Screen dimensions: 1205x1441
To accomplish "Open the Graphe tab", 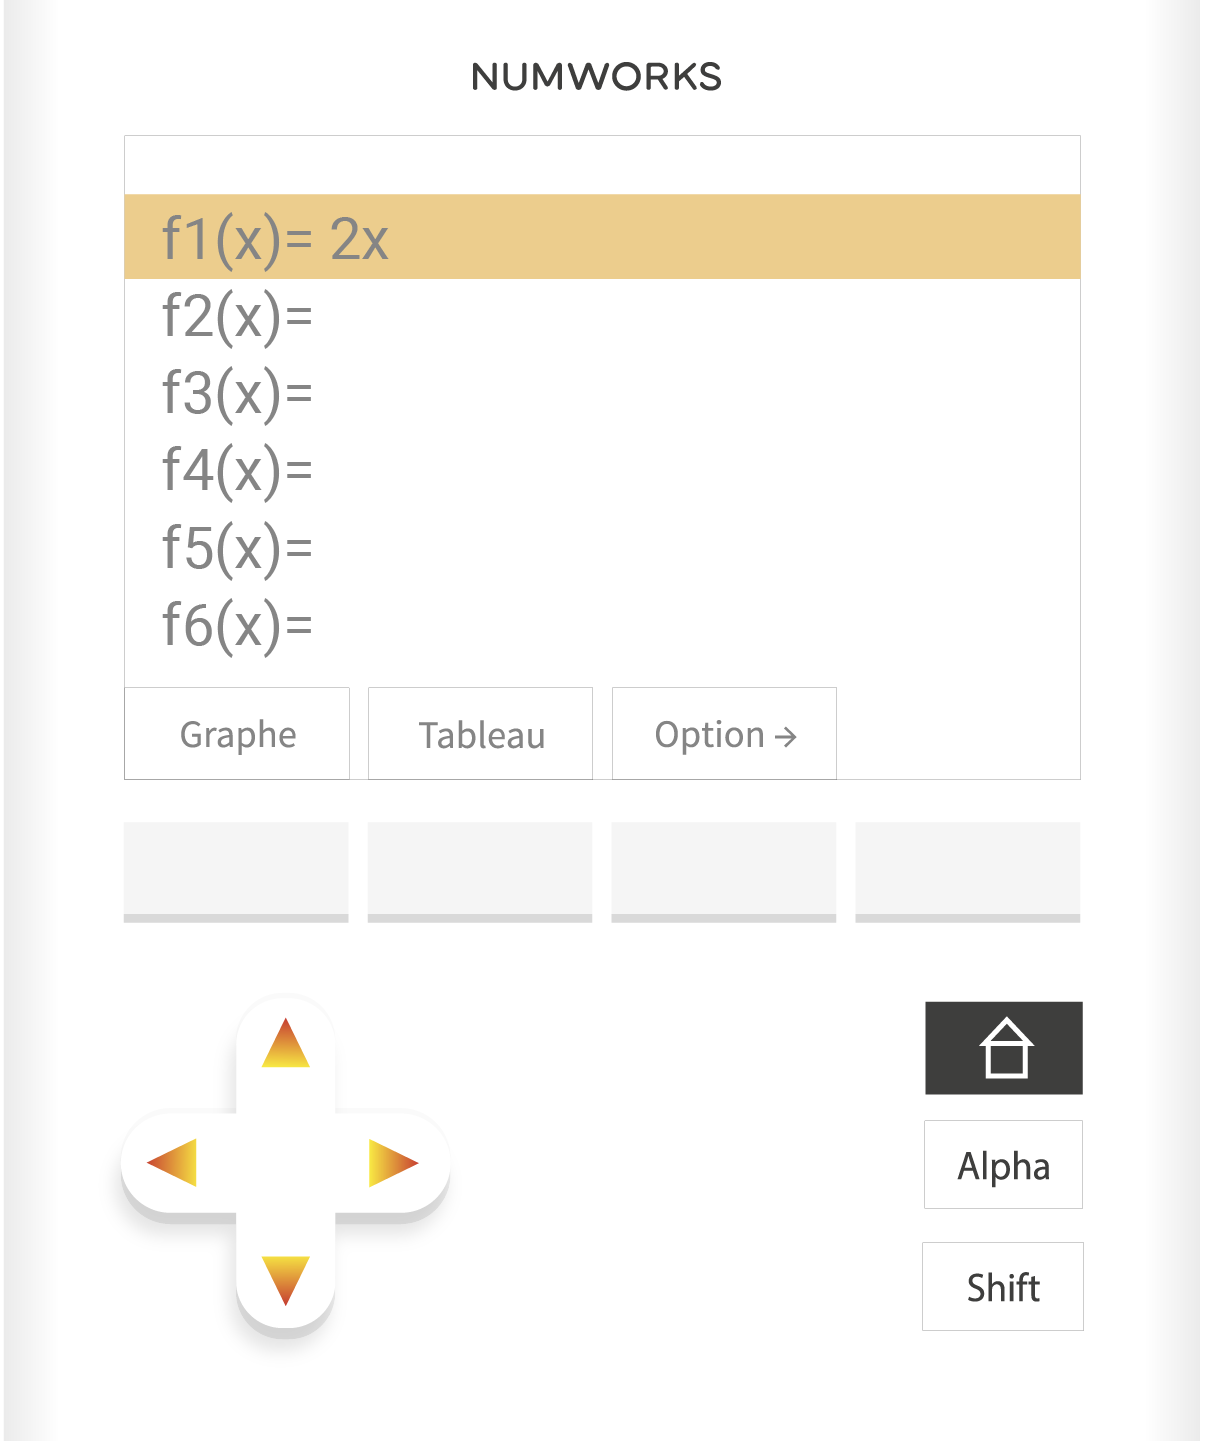I will coord(237,734).
